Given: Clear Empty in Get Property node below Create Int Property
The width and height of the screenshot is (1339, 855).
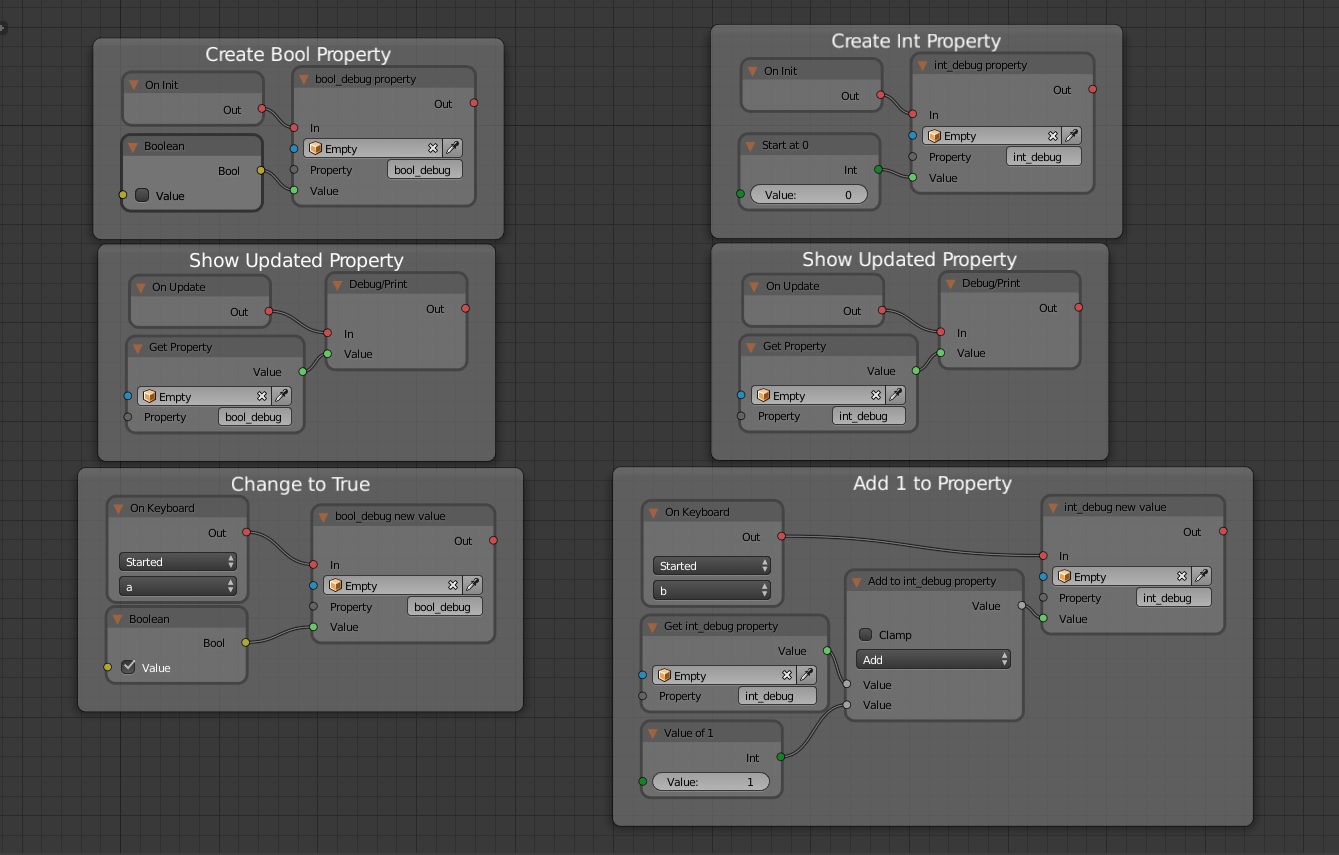Looking at the screenshot, I should point(876,395).
